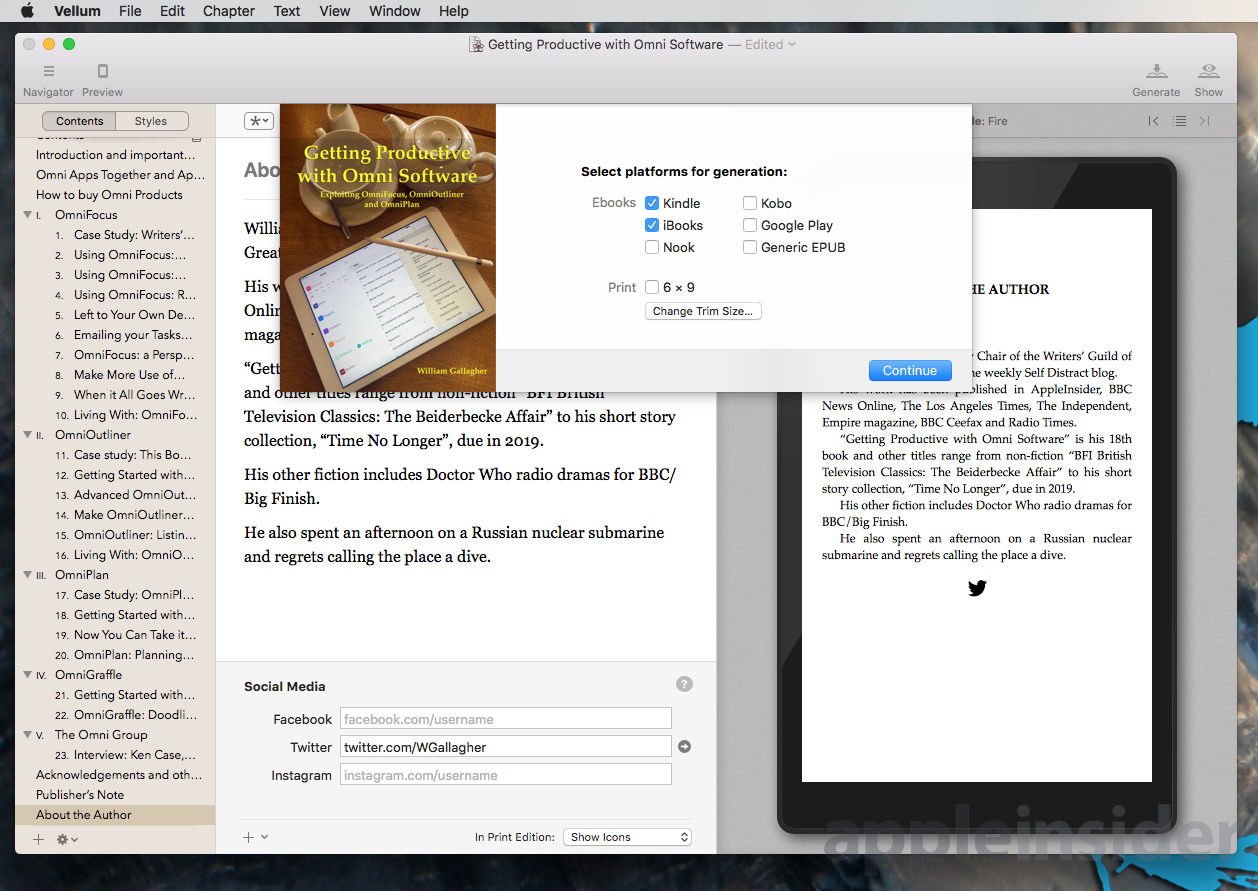Open the Preview pane icon
This screenshot has height=891, width=1258.
pyautogui.click(x=102, y=72)
